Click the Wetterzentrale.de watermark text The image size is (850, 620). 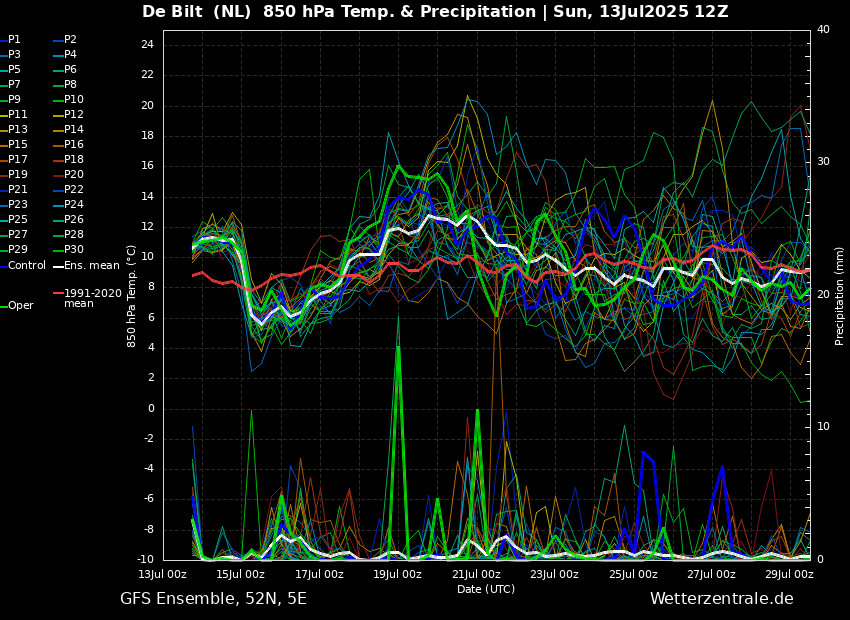(722, 599)
